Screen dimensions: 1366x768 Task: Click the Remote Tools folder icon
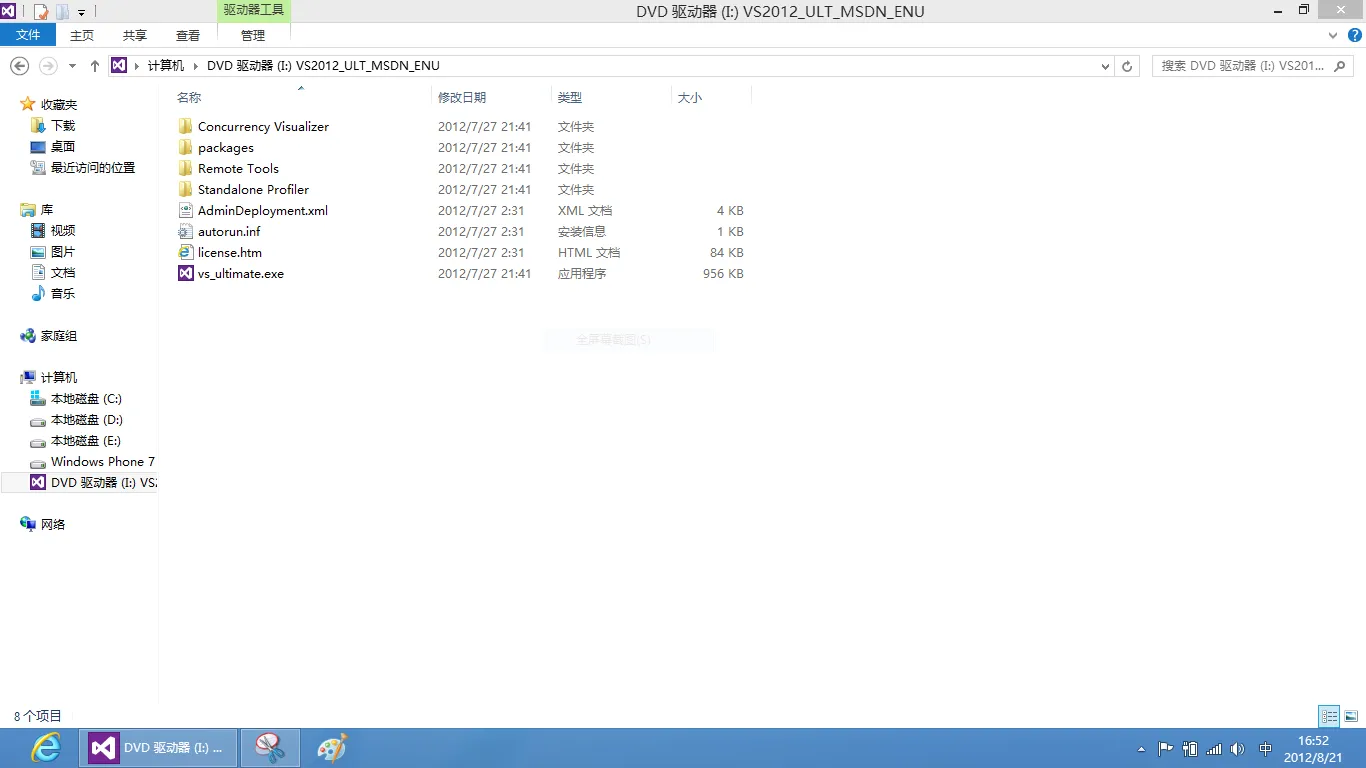pyautogui.click(x=185, y=168)
